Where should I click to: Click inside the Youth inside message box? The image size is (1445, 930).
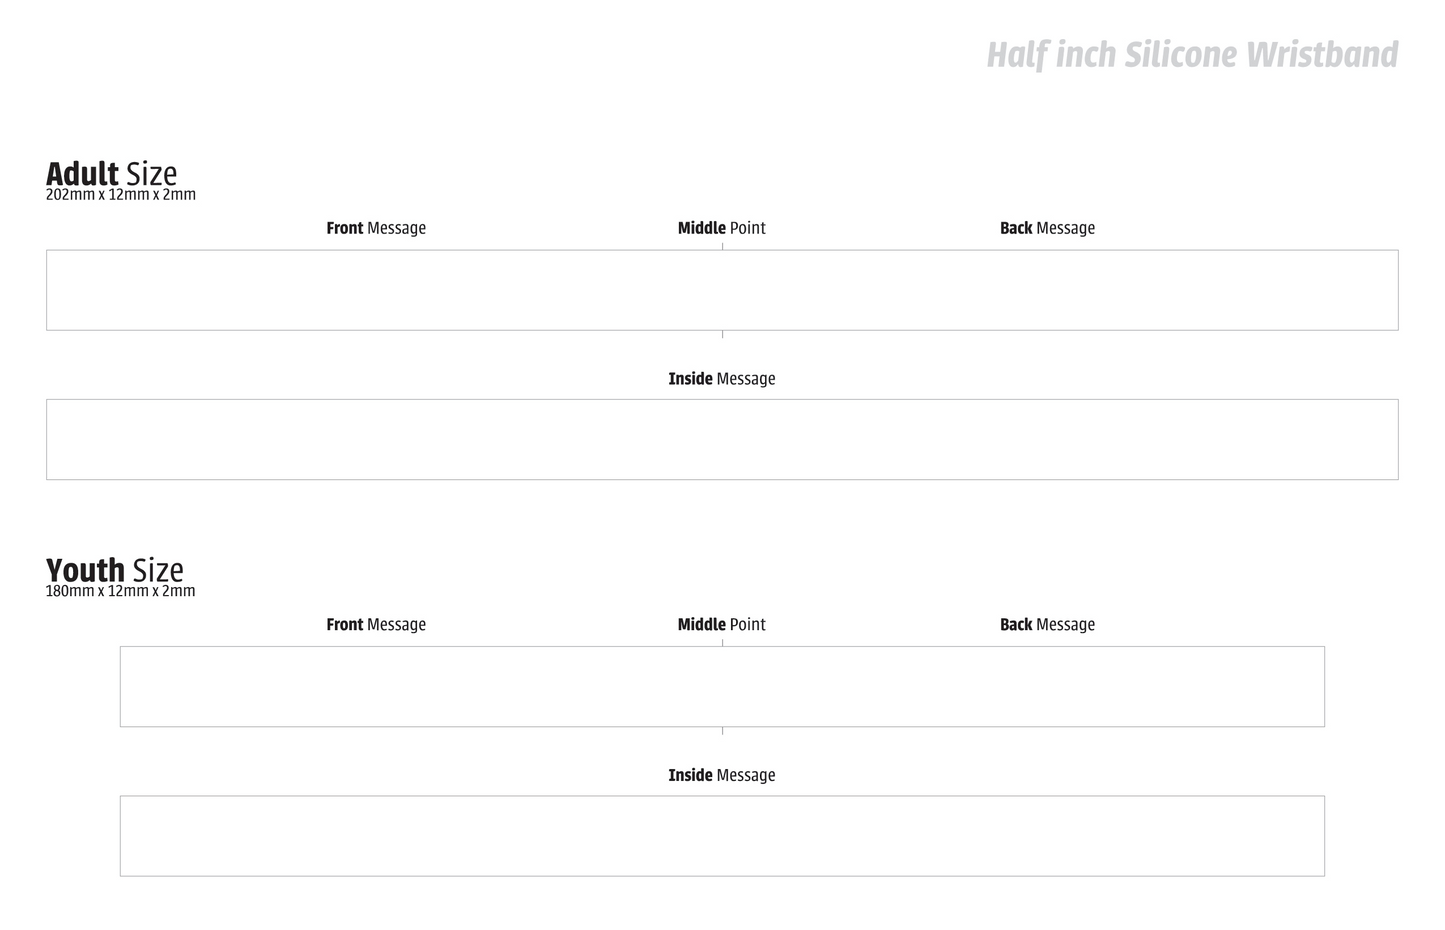pos(722,836)
